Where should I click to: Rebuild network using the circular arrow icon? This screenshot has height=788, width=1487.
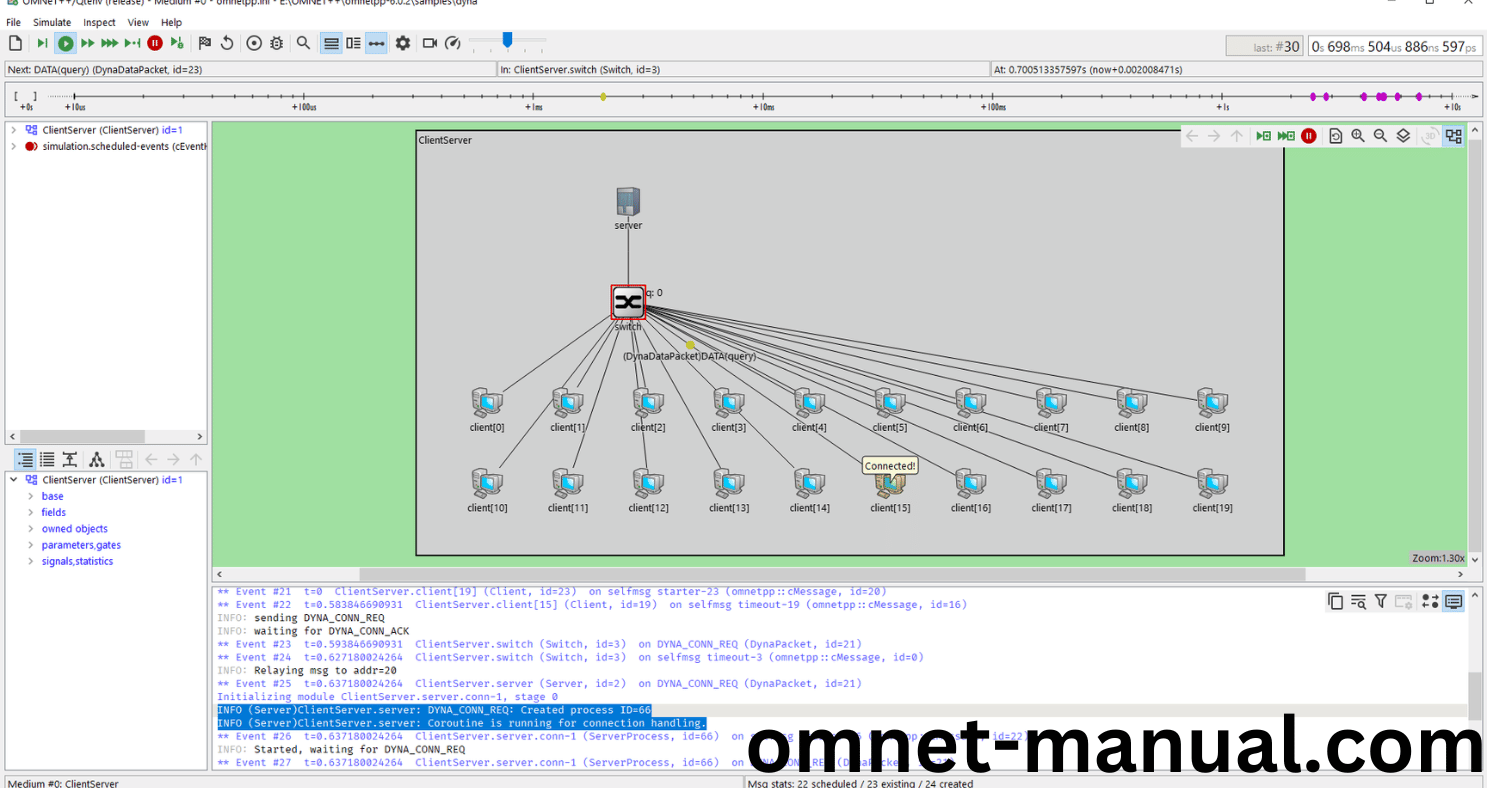point(227,43)
